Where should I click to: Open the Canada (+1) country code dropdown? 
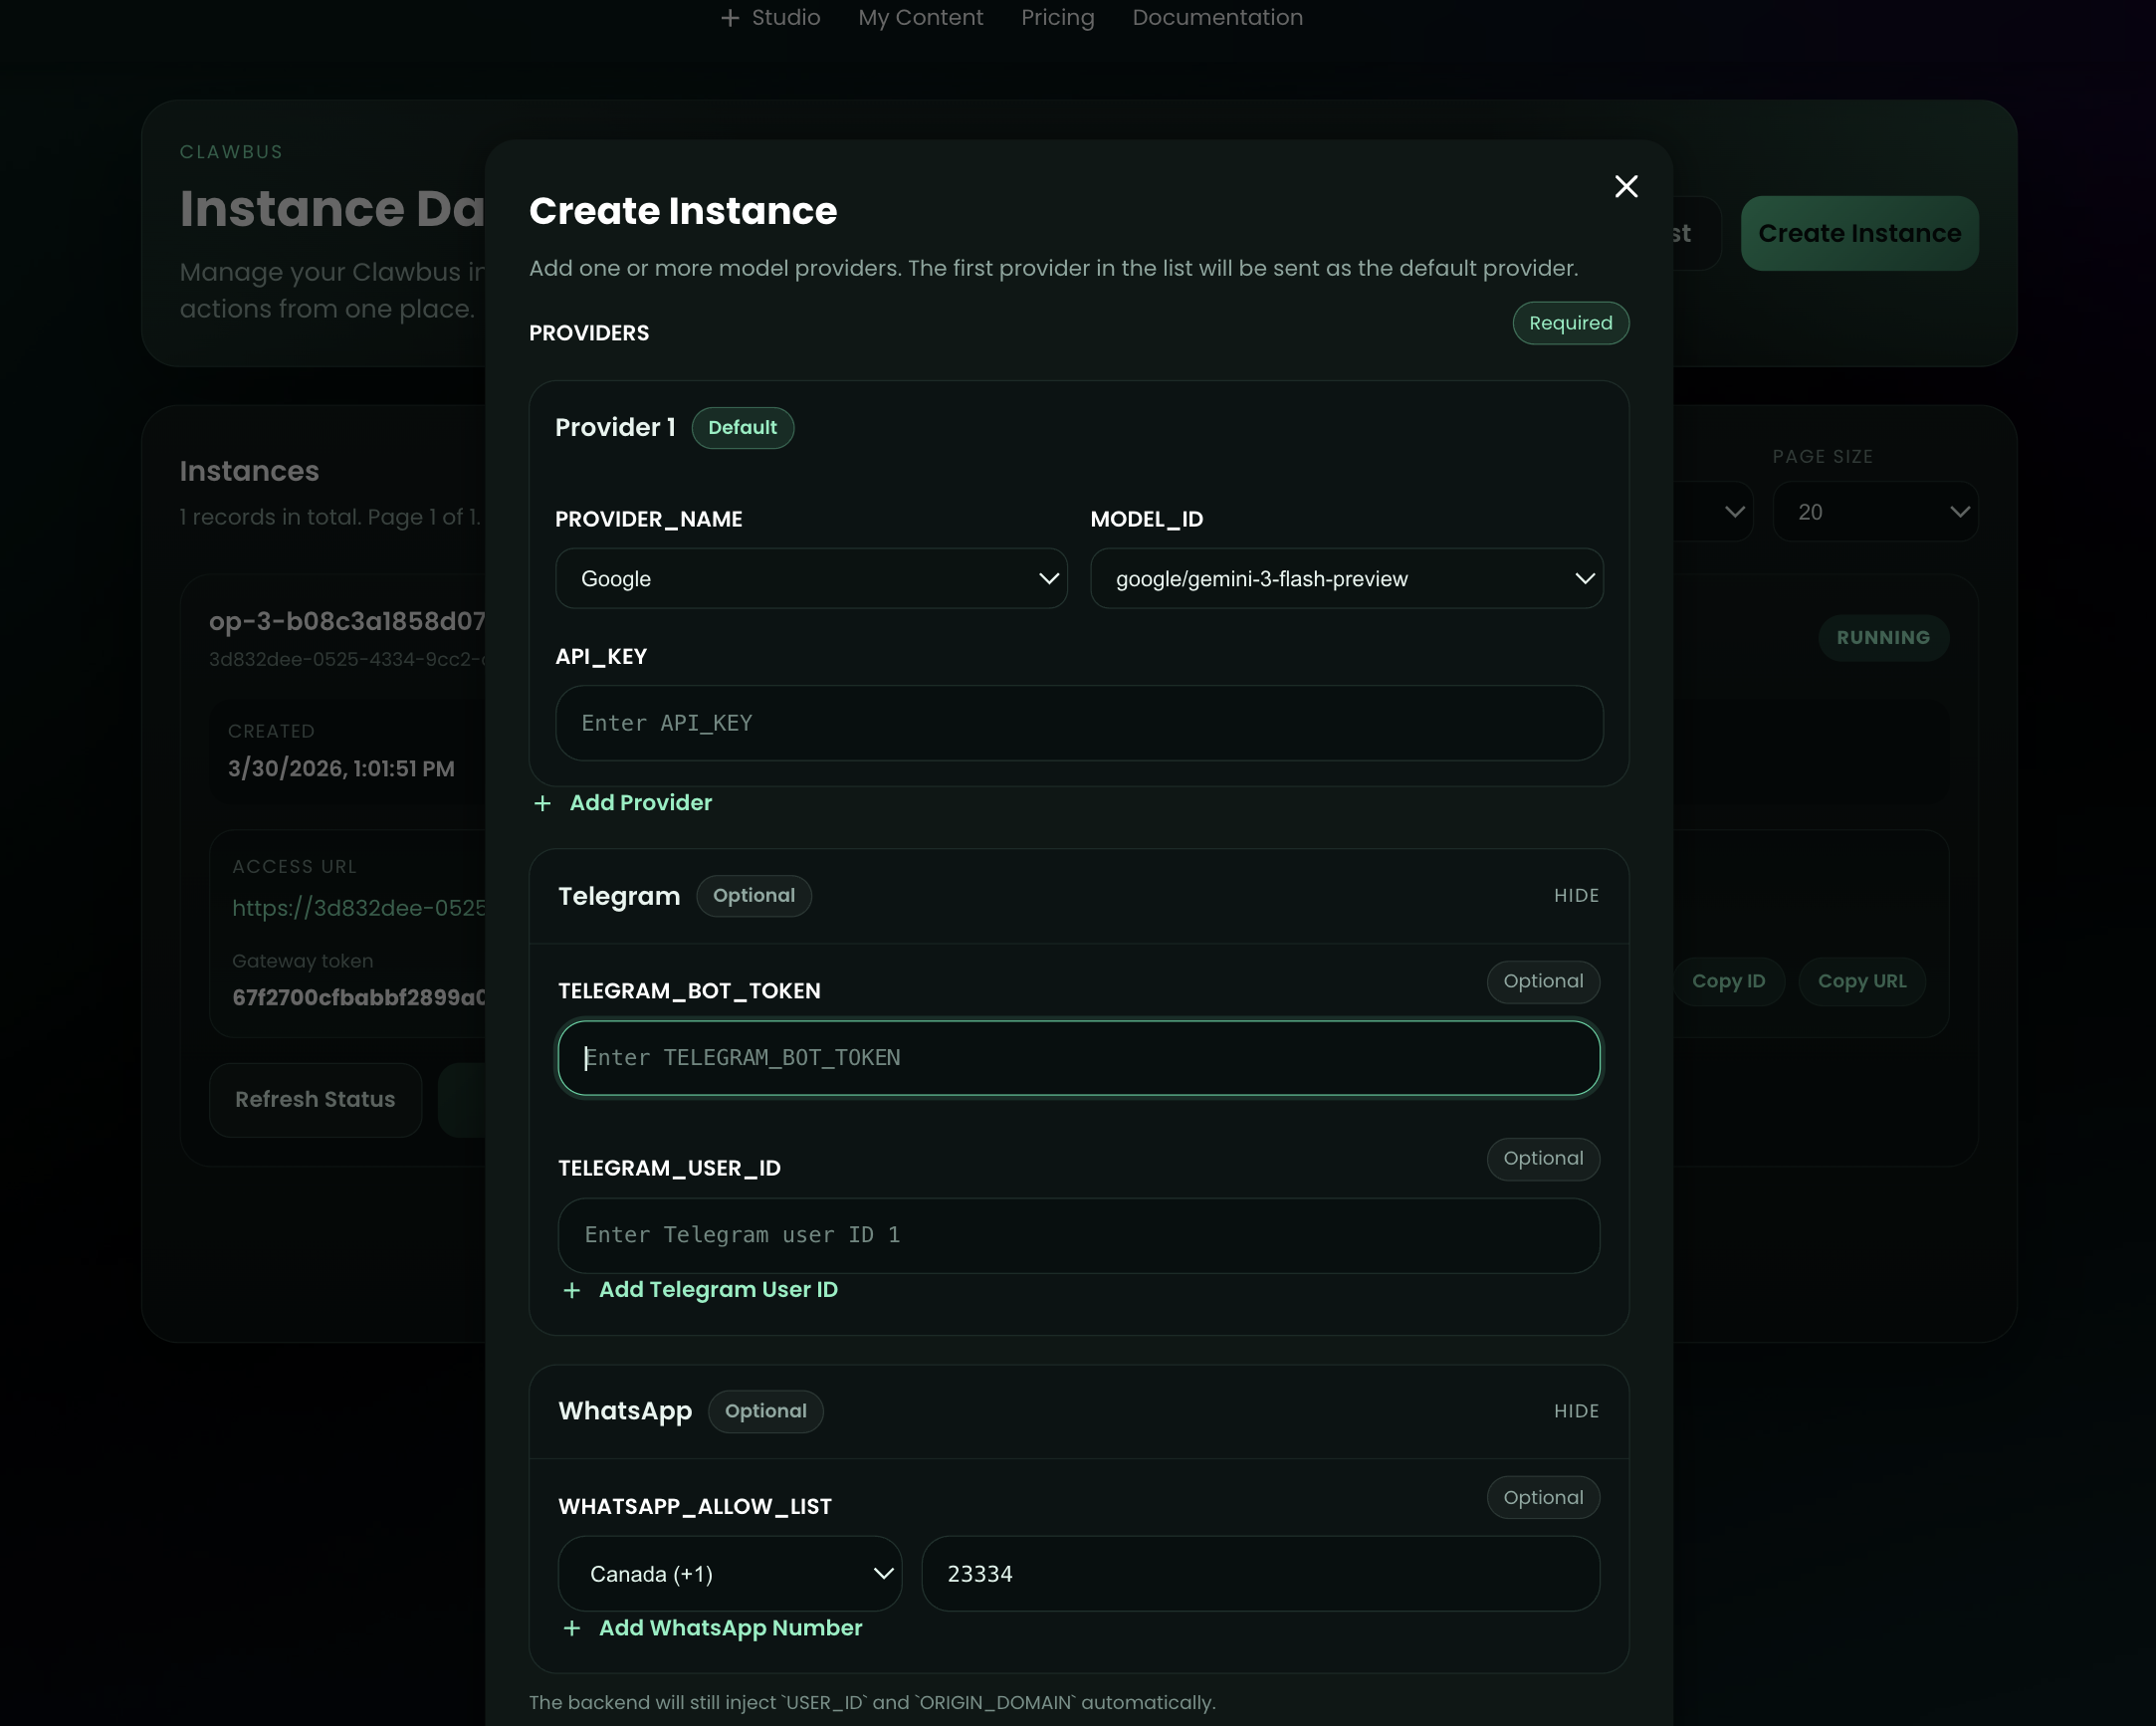coord(729,1573)
